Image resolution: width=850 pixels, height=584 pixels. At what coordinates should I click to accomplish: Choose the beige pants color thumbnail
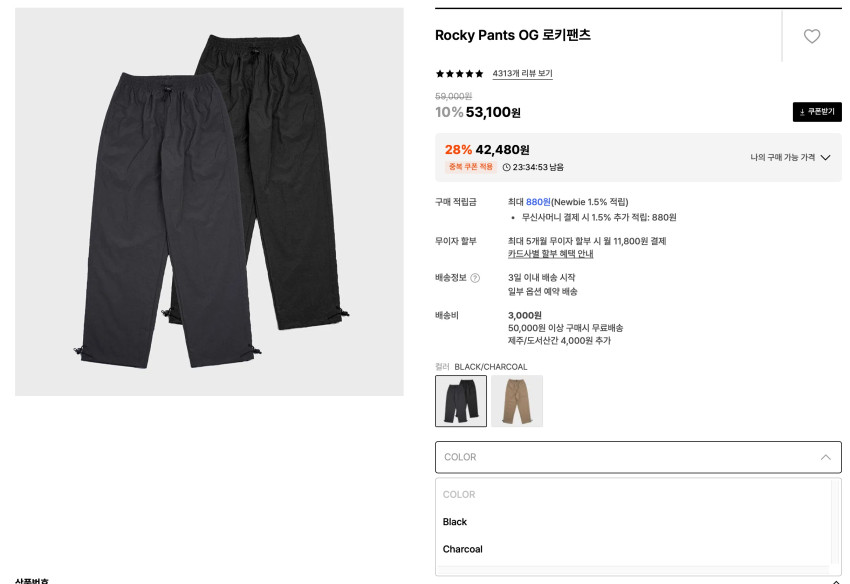click(x=517, y=401)
